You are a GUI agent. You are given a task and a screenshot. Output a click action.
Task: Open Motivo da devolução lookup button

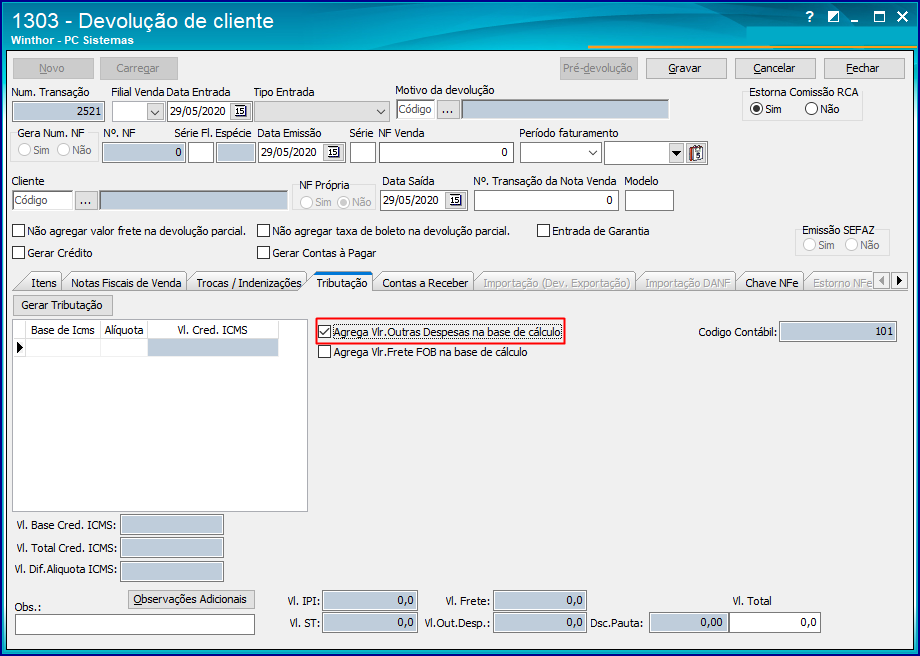[x=448, y=110]
